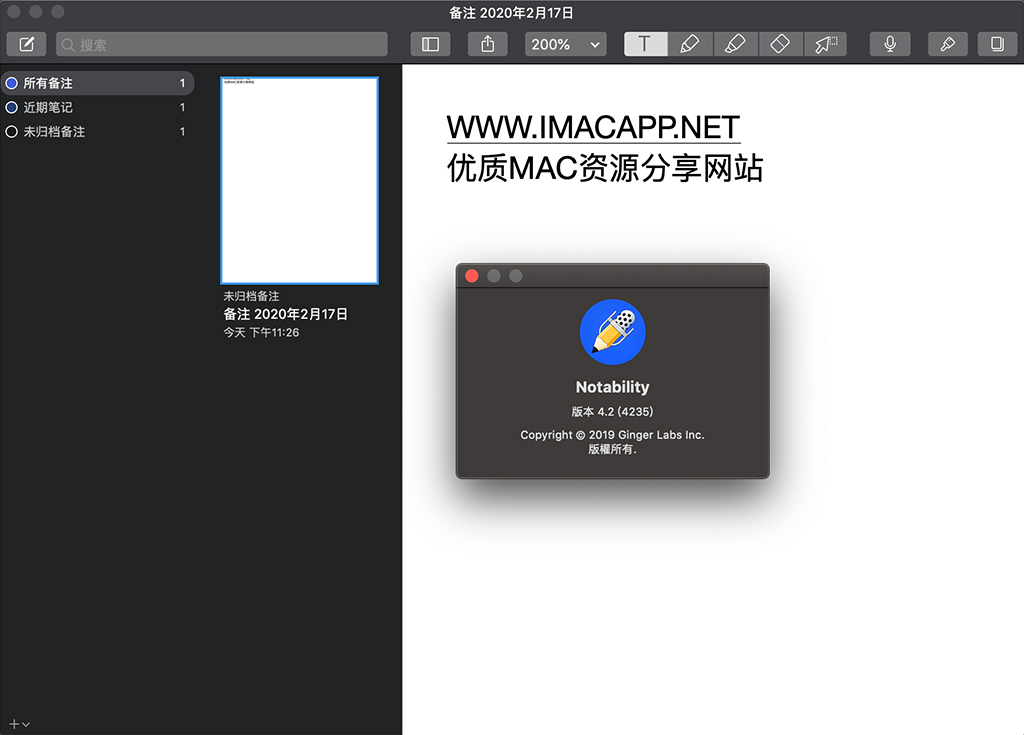Viewport: 1024px width, 735px height.
Task: Select the 近期笔记 category
Action: 97,107
